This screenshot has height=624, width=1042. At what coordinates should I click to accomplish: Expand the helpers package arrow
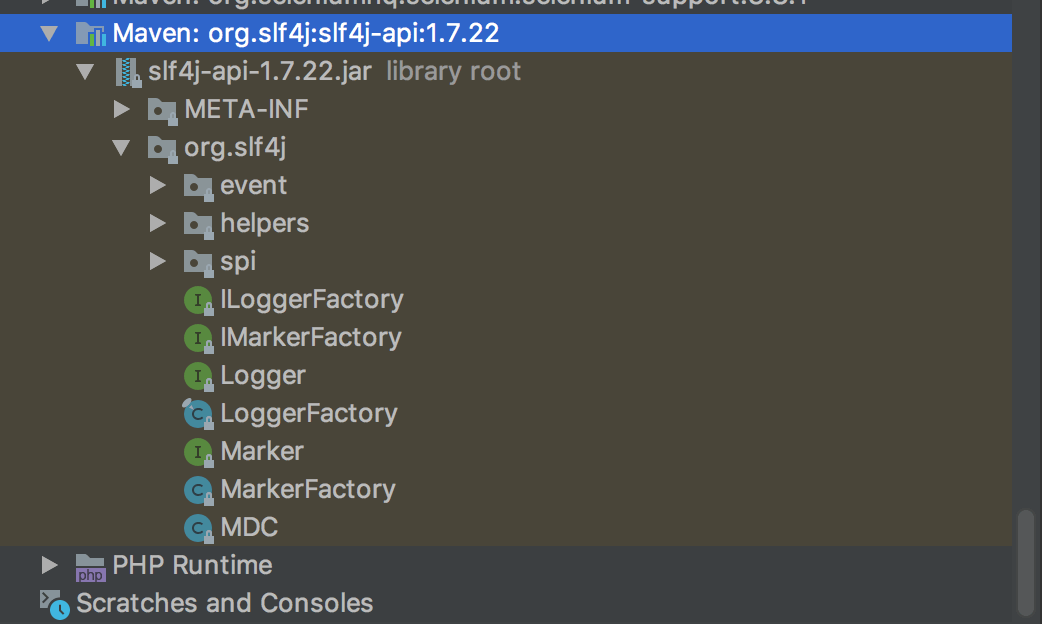[158, 224]
